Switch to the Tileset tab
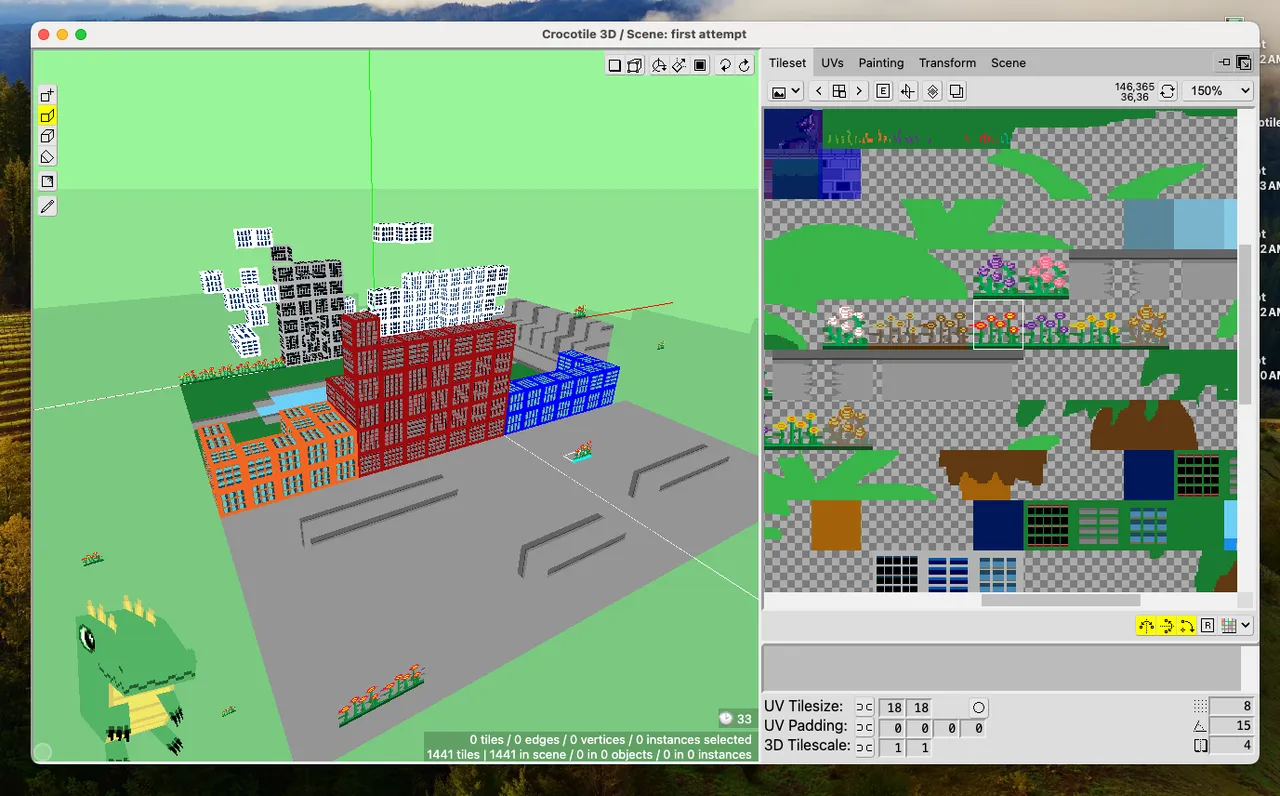 (787, 62)
